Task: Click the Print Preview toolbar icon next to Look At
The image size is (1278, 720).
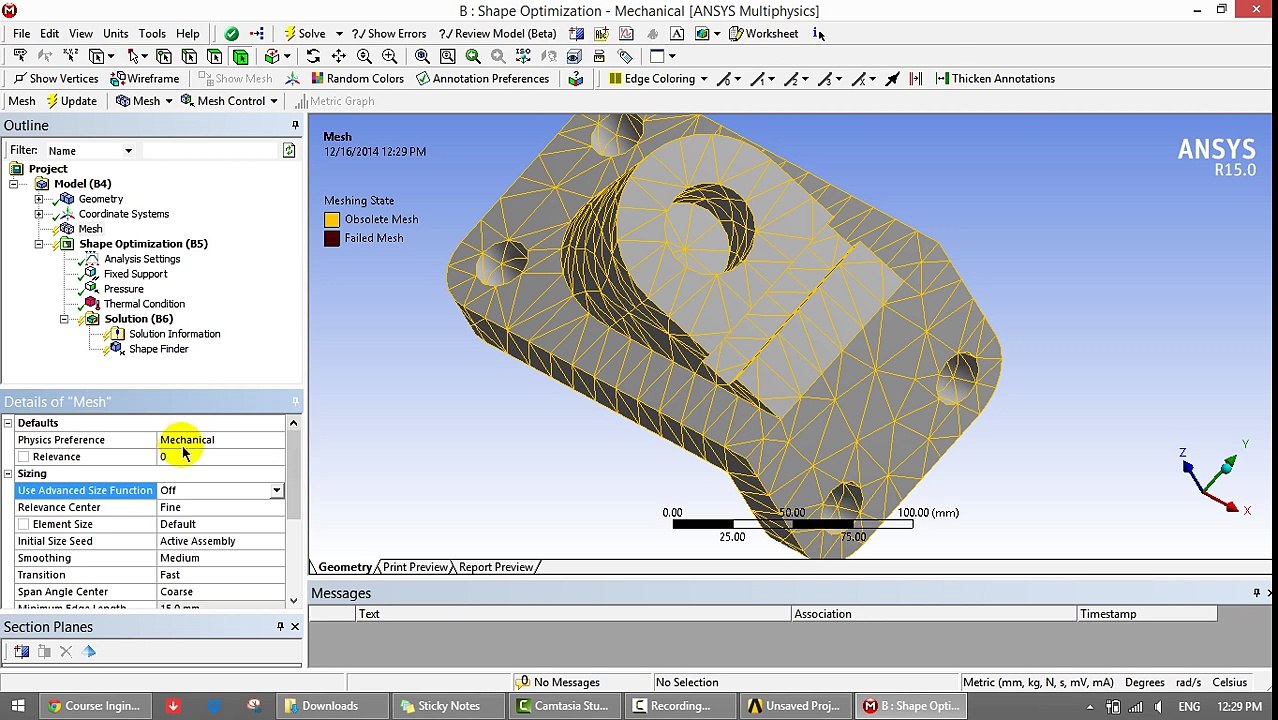Action: pos(599,56)
